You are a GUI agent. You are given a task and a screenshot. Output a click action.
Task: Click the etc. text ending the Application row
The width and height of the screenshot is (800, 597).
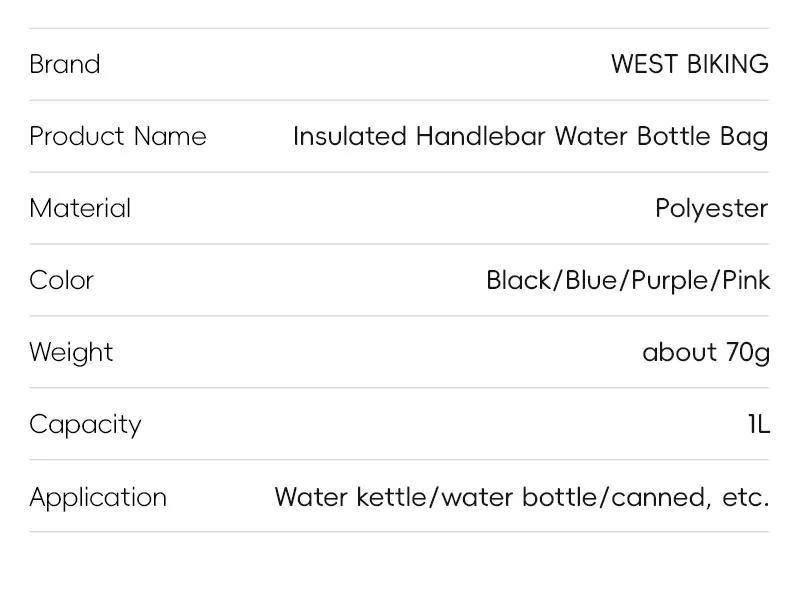[746, 497]
